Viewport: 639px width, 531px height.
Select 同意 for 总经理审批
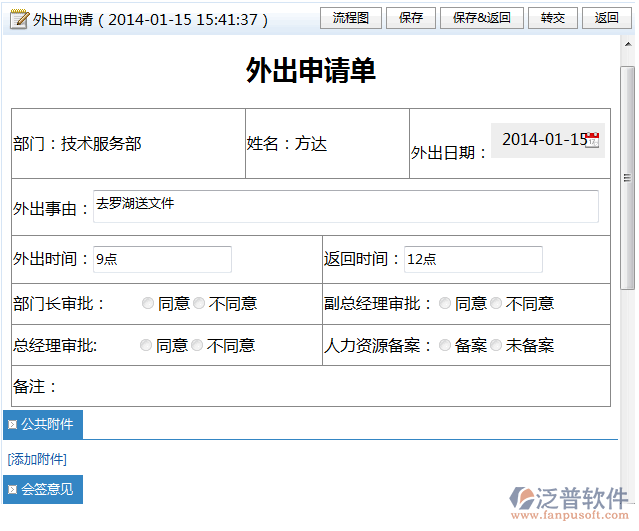[146, 346]
